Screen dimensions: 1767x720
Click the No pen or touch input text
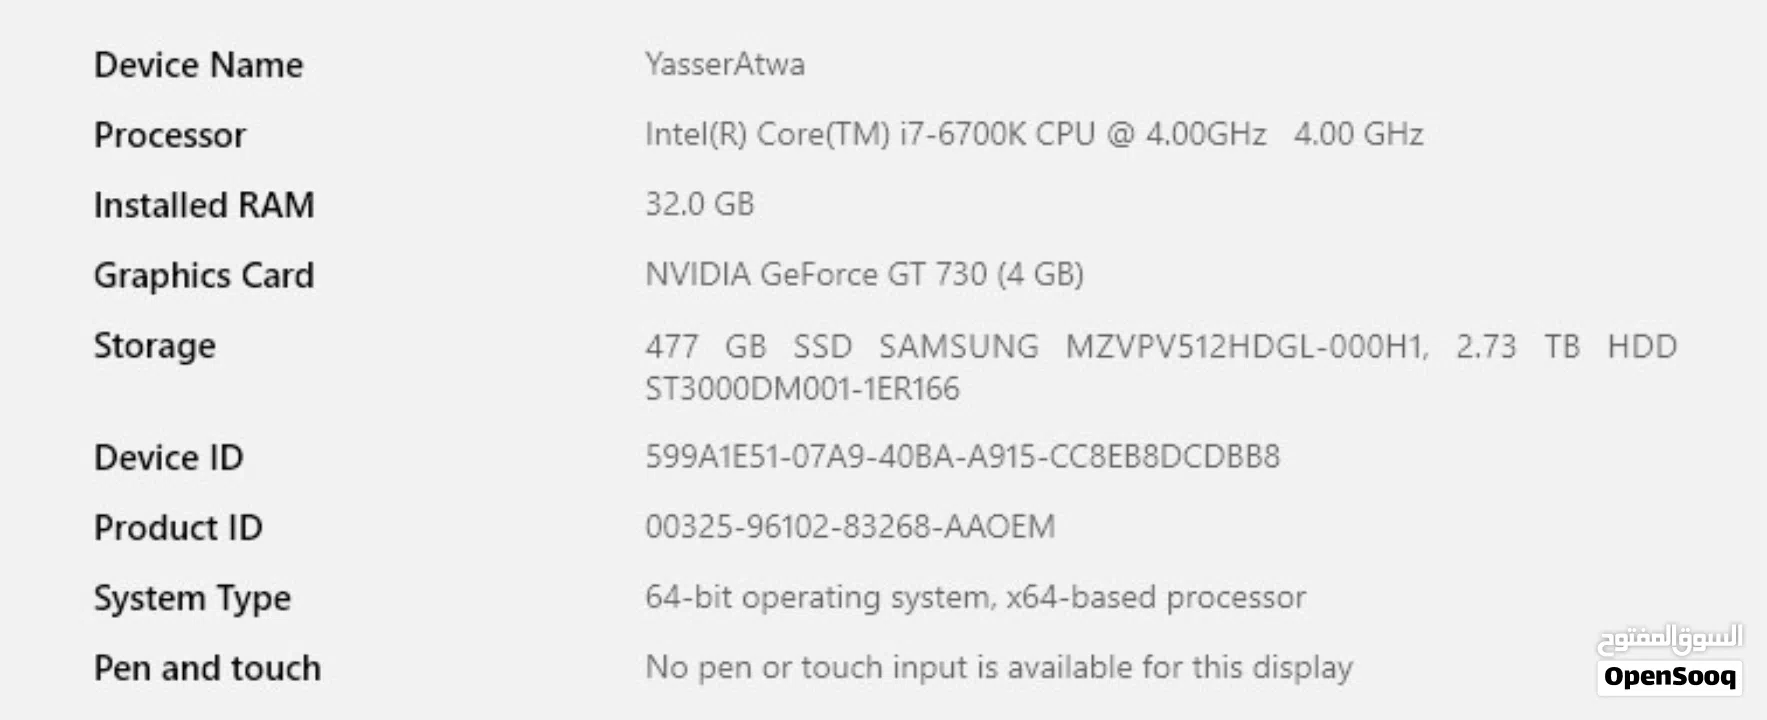point(998,667)
